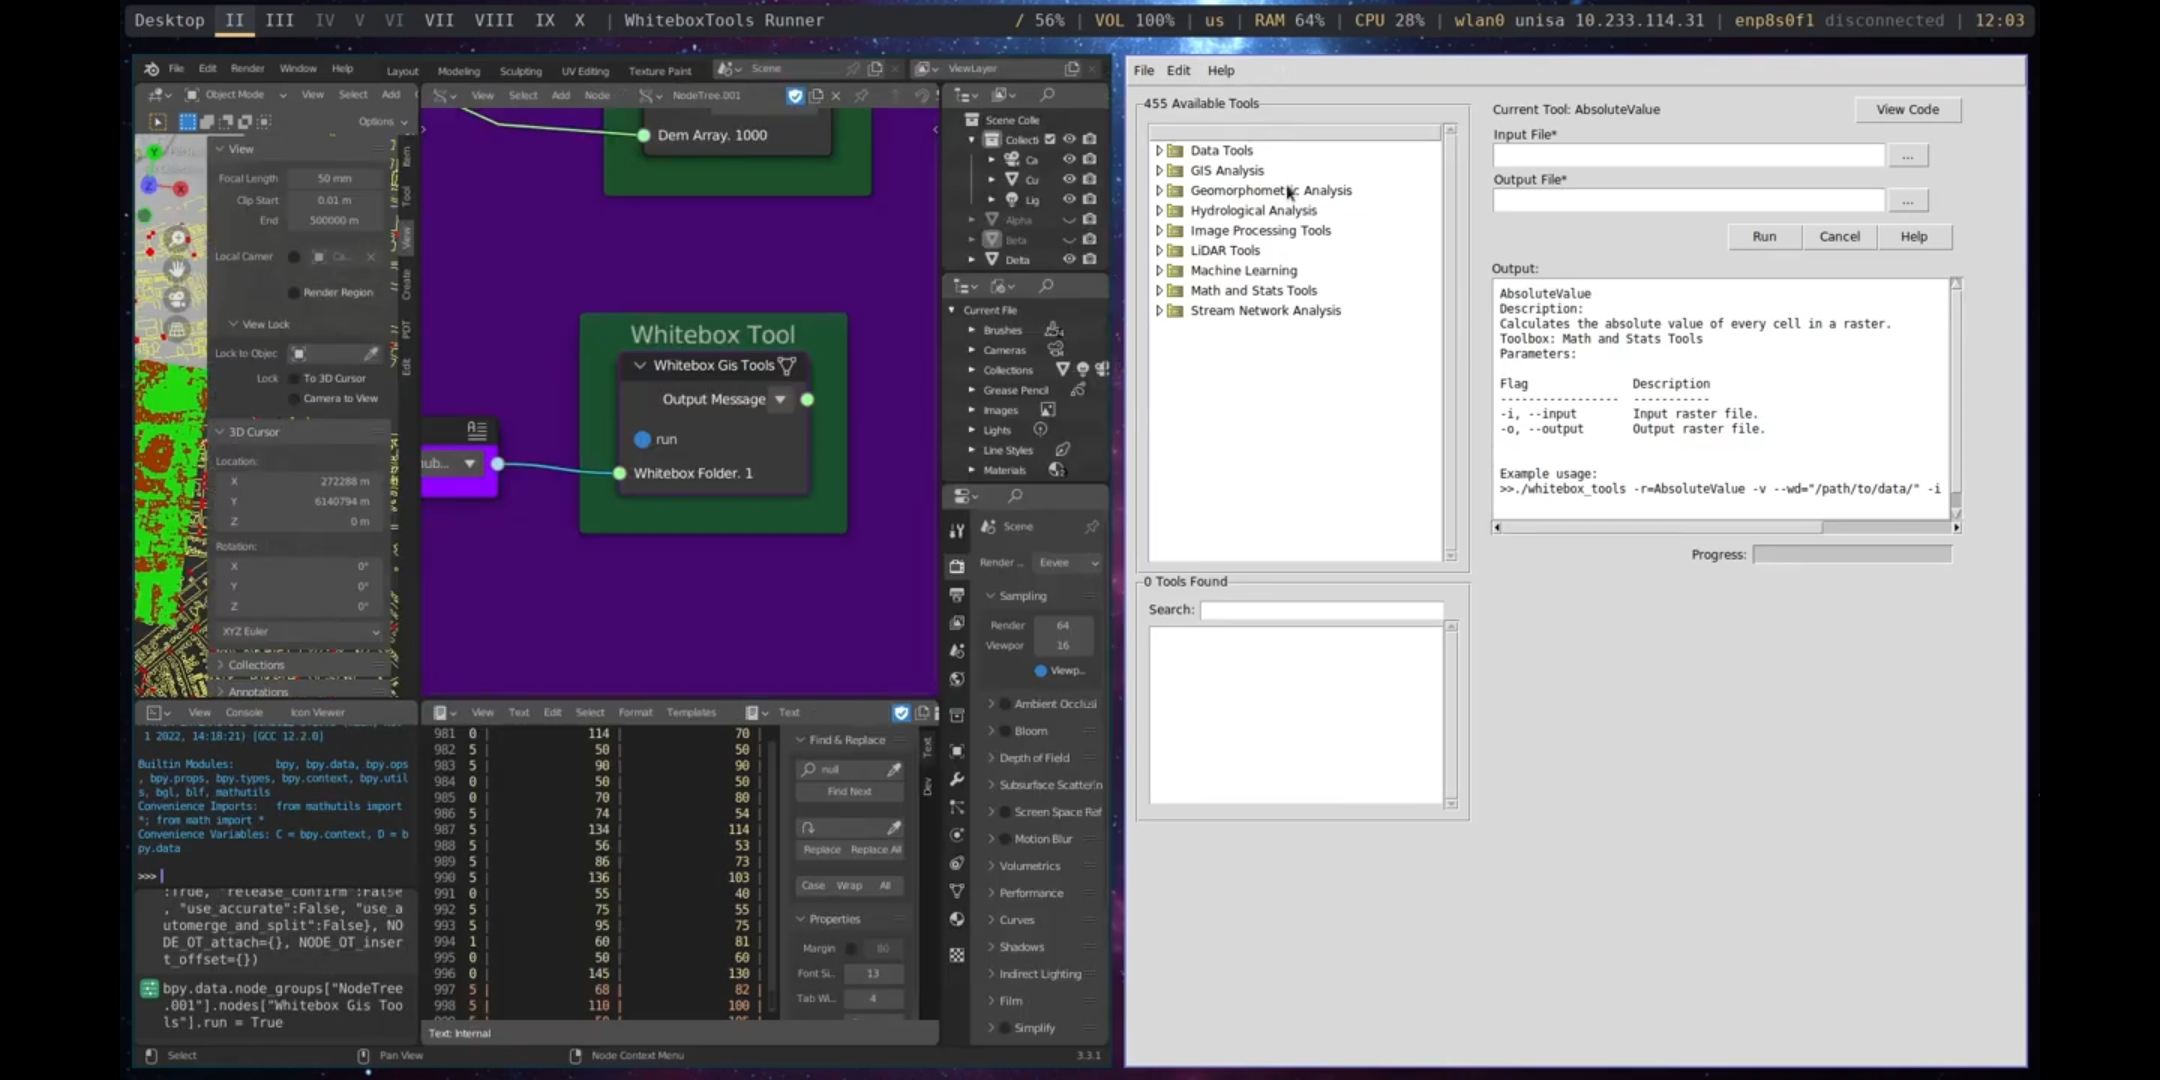
Task: Click the new scene copy icon beside Scene field
Action: (x=875, y=68)
